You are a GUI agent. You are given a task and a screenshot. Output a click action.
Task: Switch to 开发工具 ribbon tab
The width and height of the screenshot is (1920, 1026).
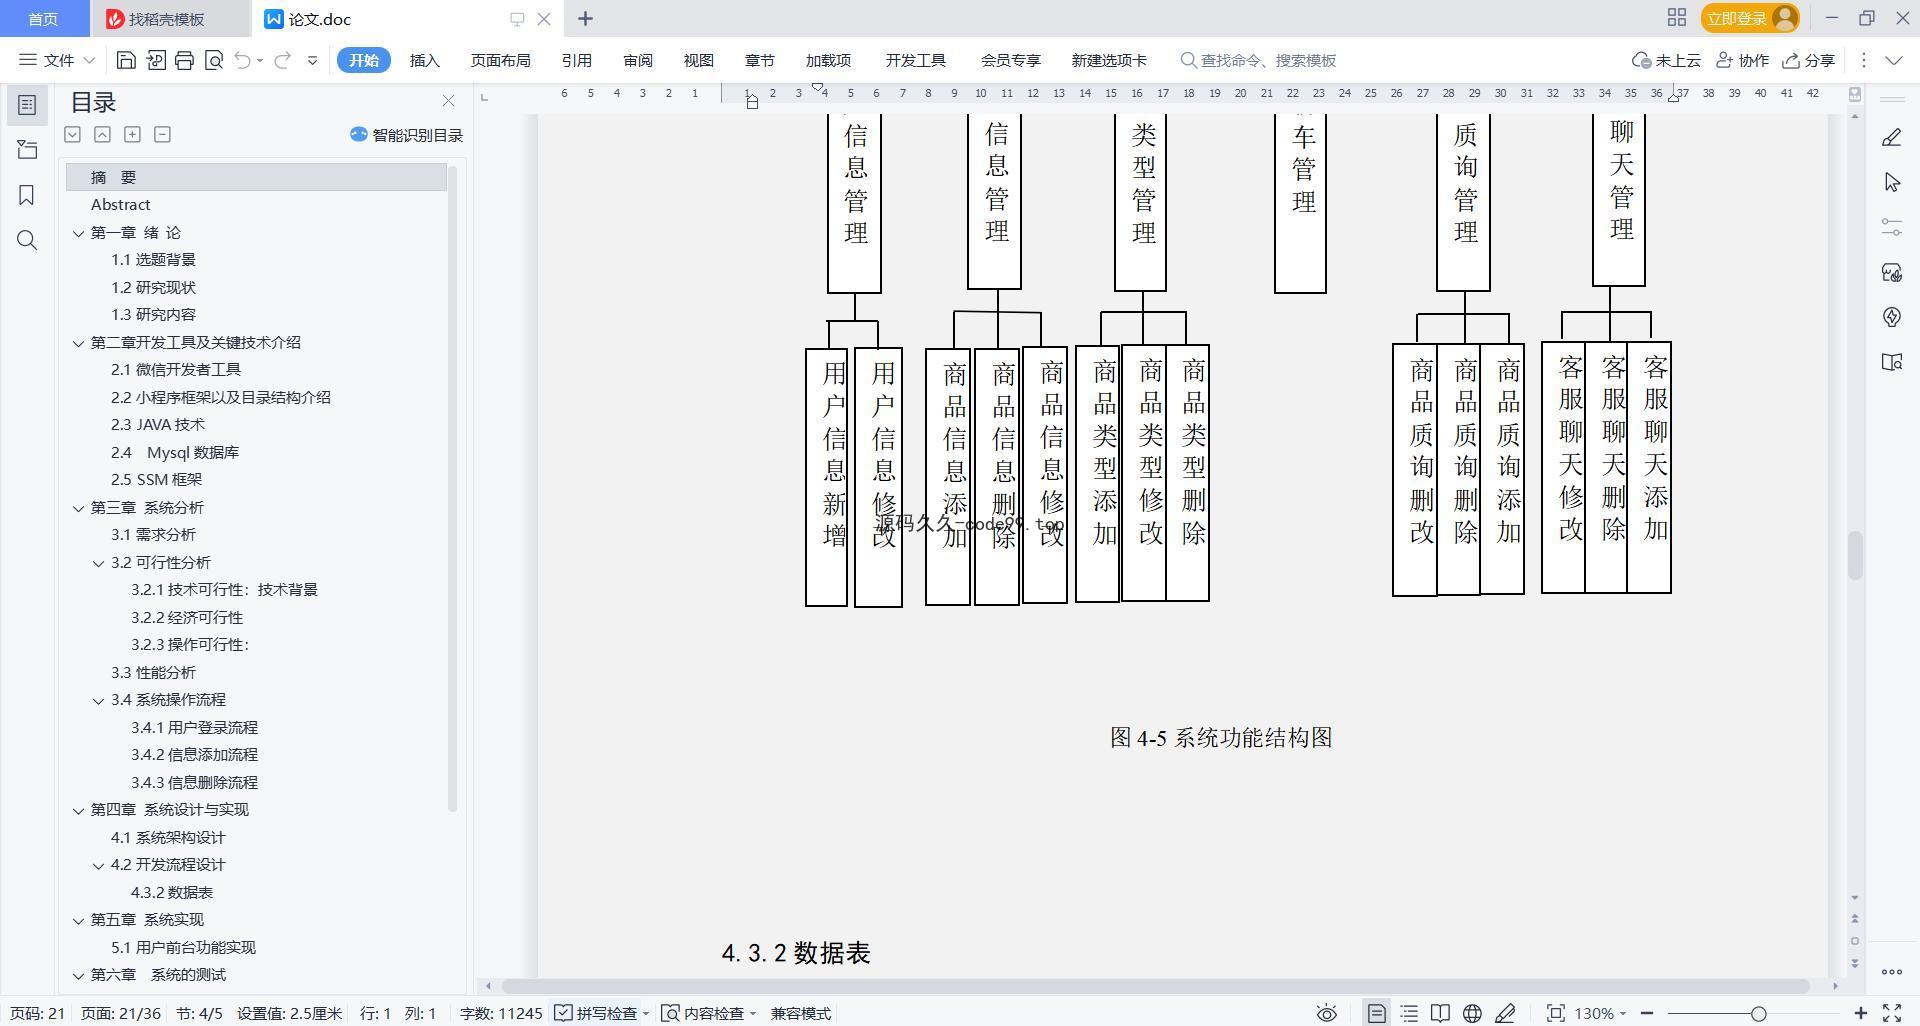click(x=915, y=60)
